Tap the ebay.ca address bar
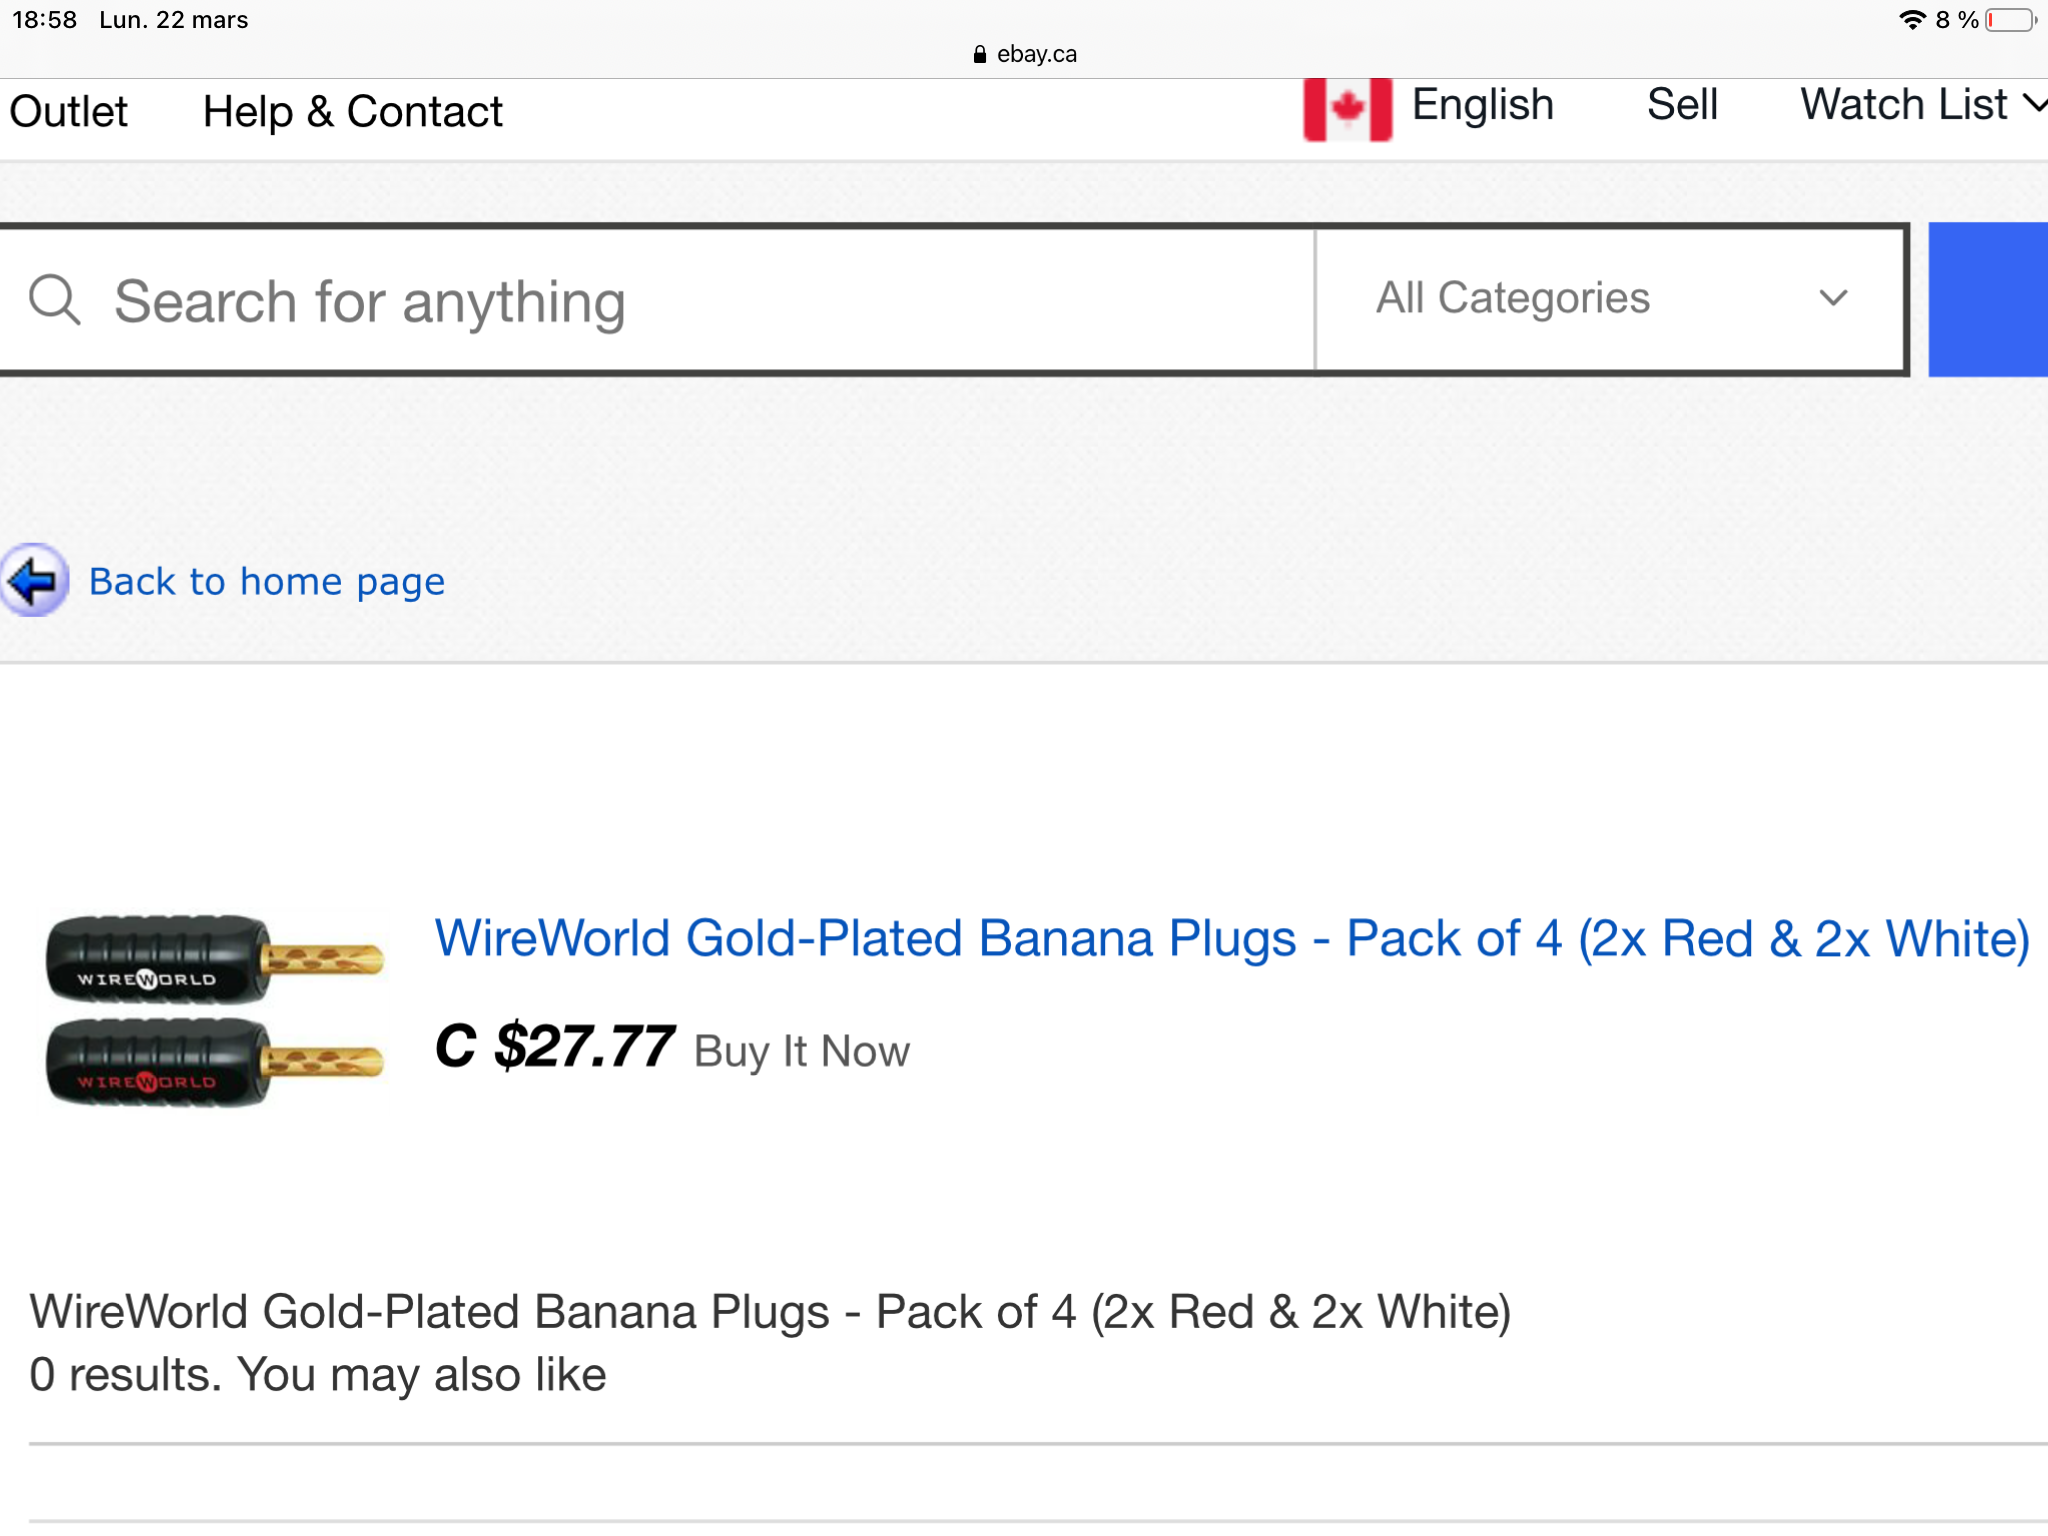This screenshot has height=1536, width=2048. click(1036, 54)
